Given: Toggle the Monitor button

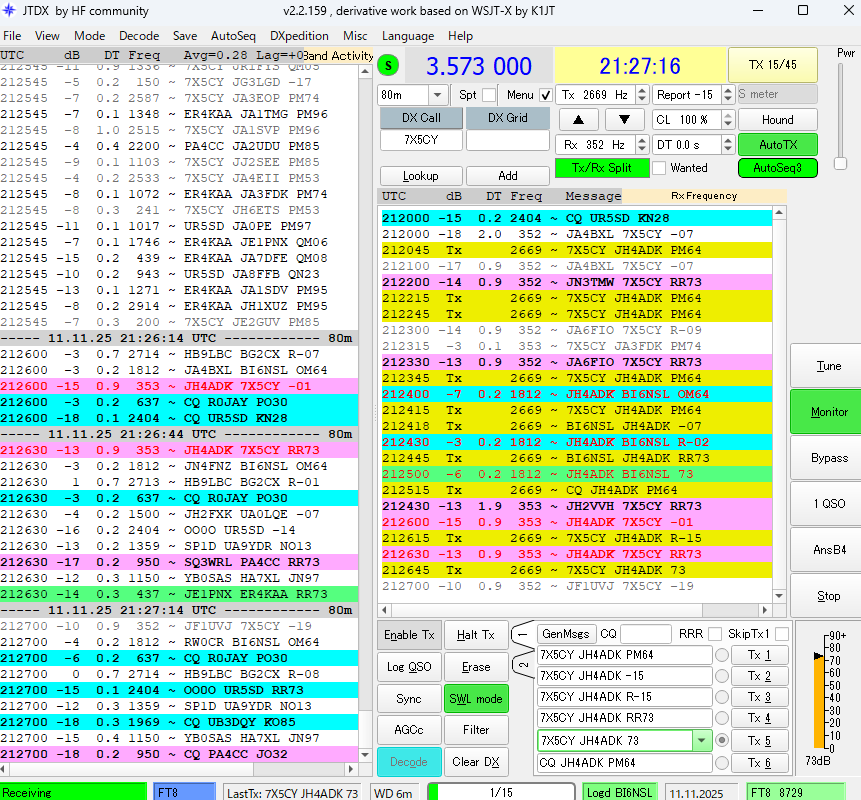Looking at the screenshot, I should coord(828,411).
